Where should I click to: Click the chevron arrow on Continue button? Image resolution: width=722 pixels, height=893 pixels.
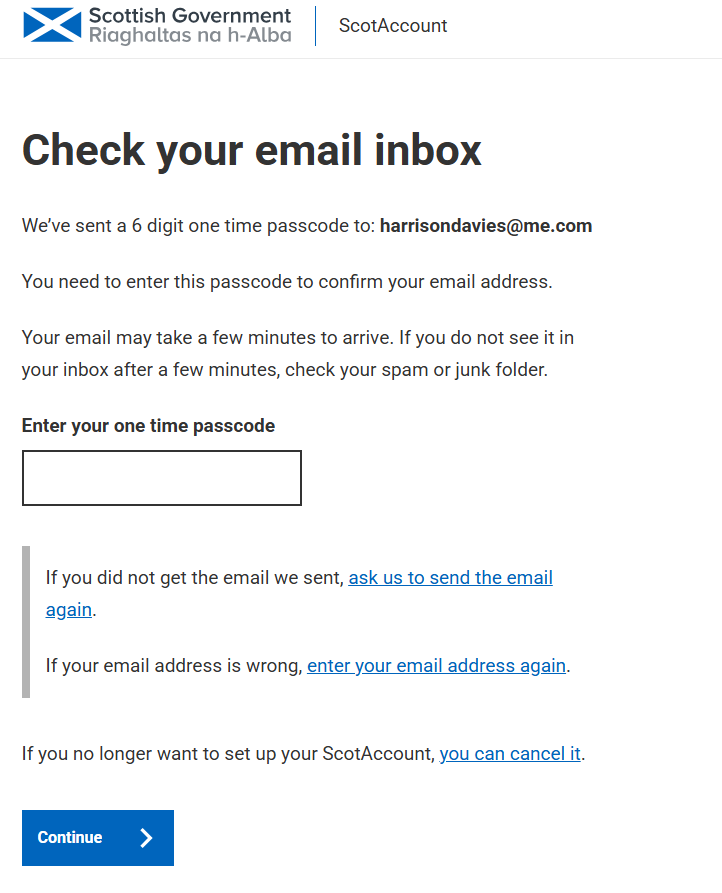[146, 838]
